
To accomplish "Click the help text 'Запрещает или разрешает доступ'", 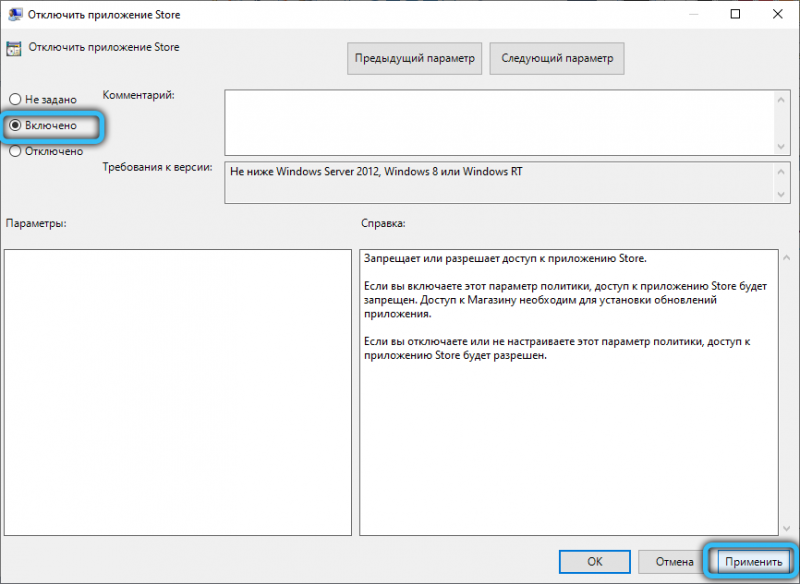I will tap(505, 259).
